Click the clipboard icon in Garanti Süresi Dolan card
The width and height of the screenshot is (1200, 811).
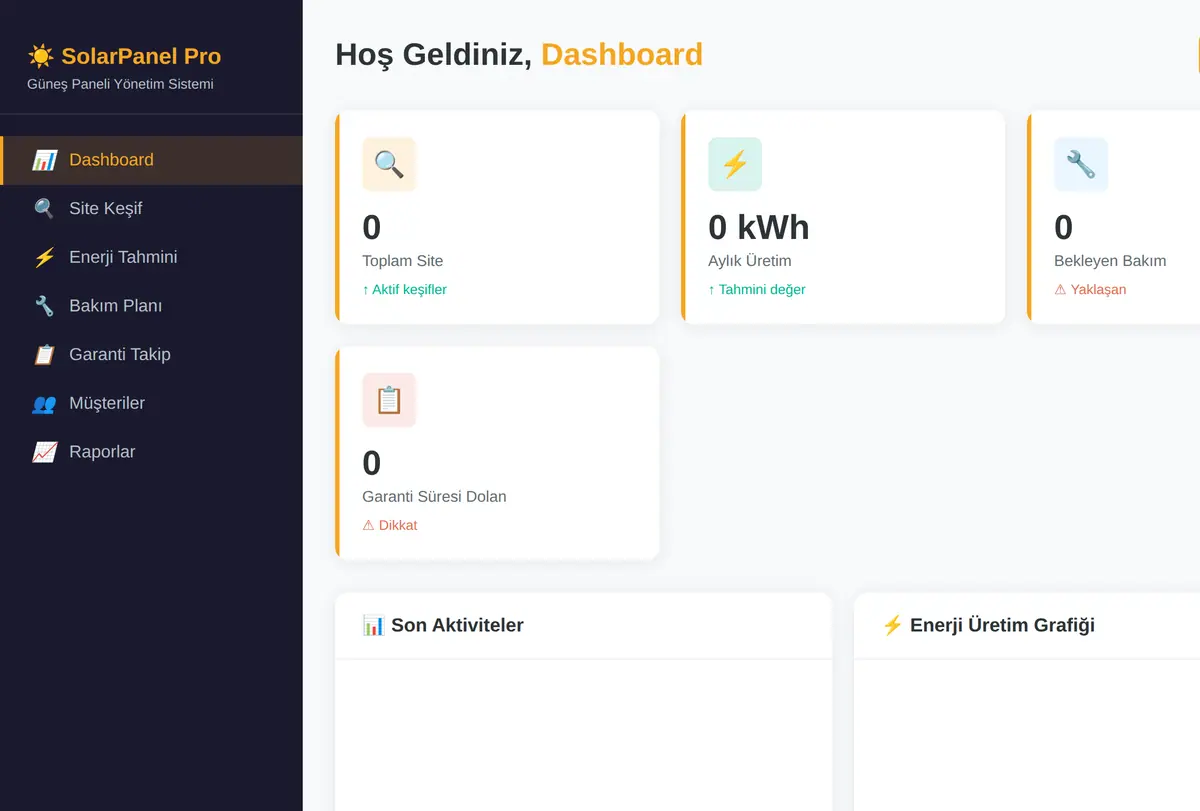(389, 400)
